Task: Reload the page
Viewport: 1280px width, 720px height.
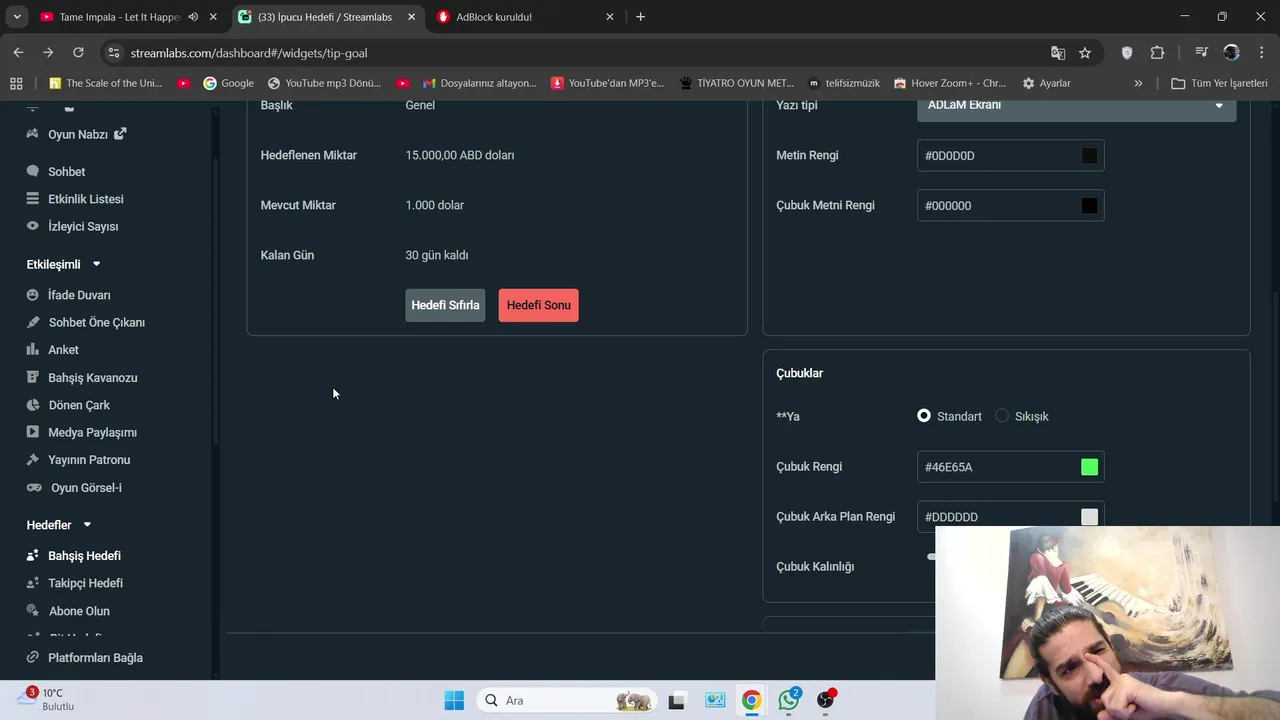Action: pyautogui.click(x=78, y=52)
